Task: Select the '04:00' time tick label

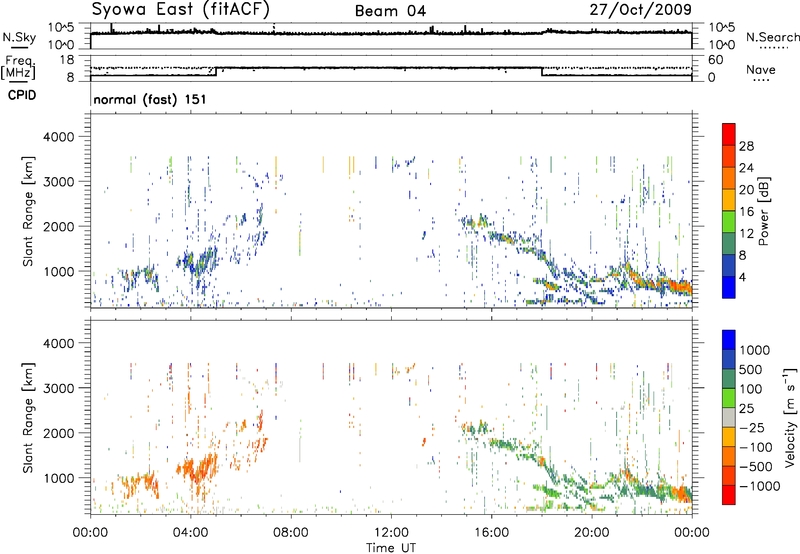Action: [191, 533]
